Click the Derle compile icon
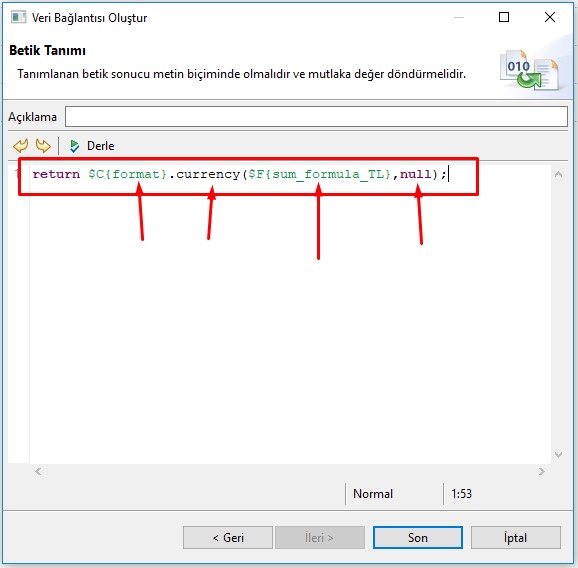The width and height of the screenshot is (578, 568). 74,146
